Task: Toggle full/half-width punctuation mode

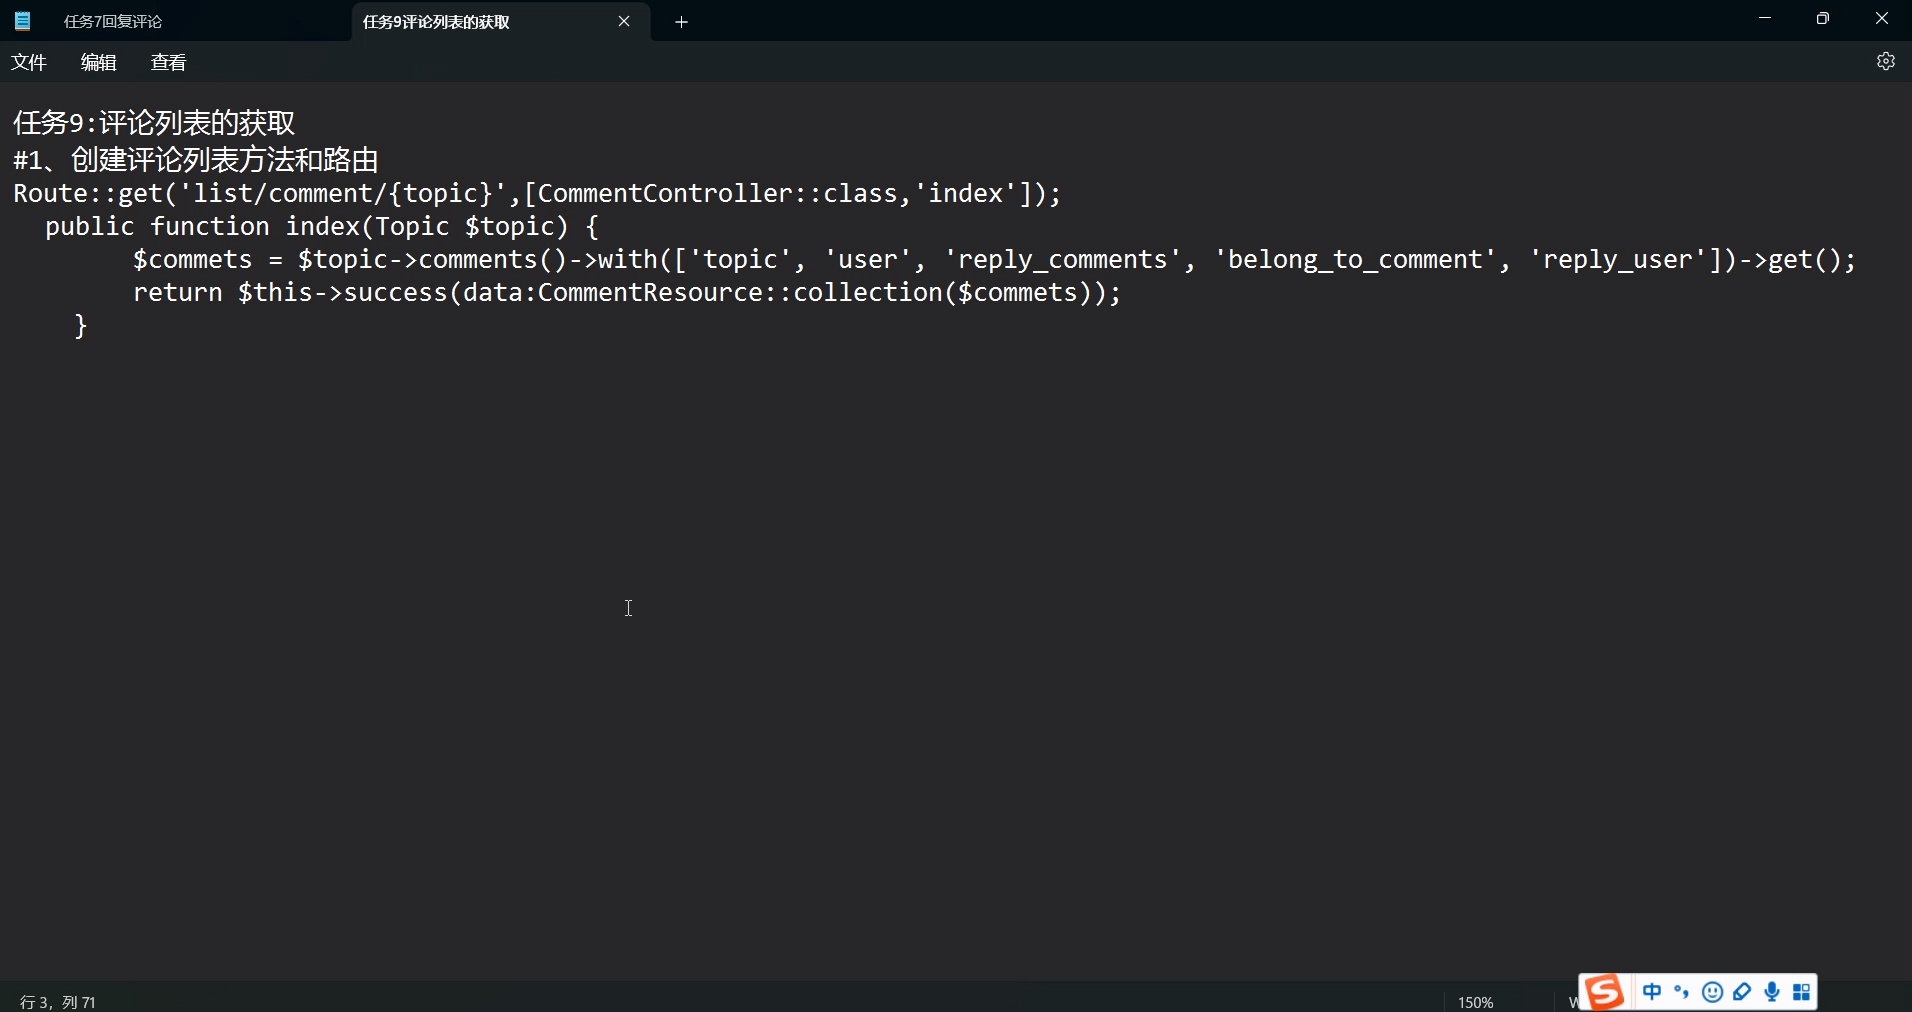Action: pos(1680,992)
